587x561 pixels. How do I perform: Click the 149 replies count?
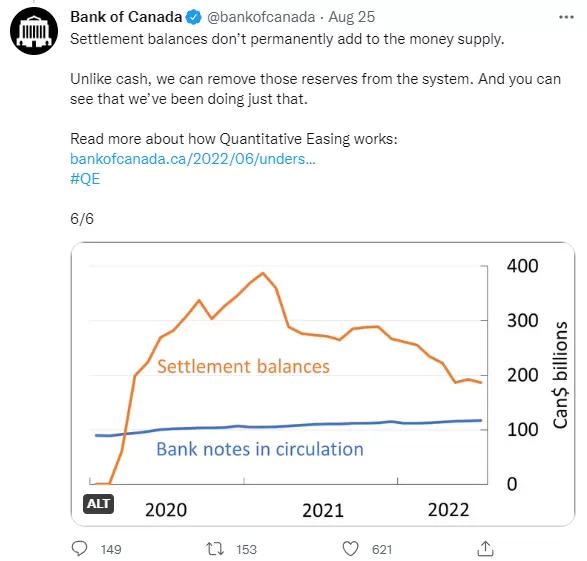pos(111,549)
